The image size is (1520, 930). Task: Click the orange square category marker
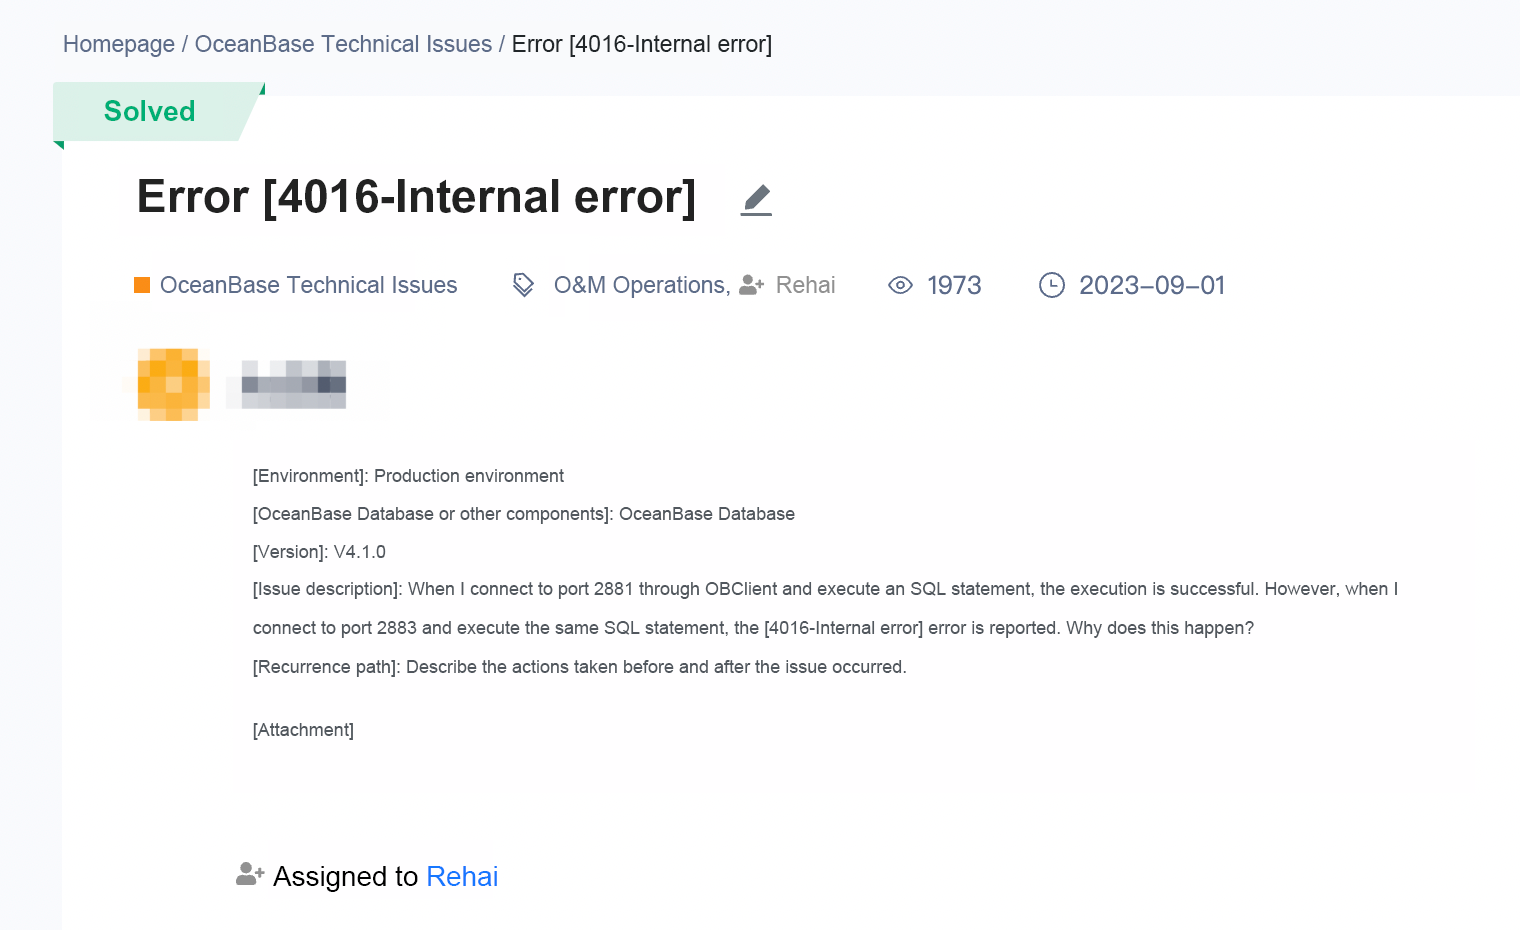click(142, 285)
